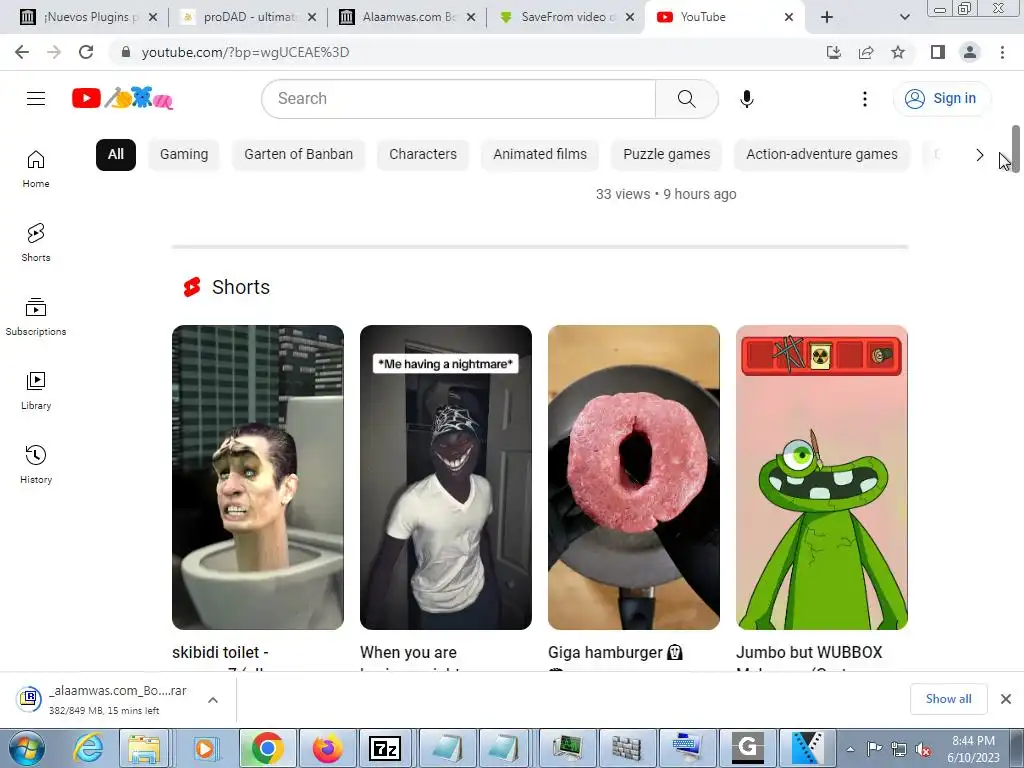Open skibidi toilet short thumbnail
Viewport: 1024px width, 768px height.
258,477
